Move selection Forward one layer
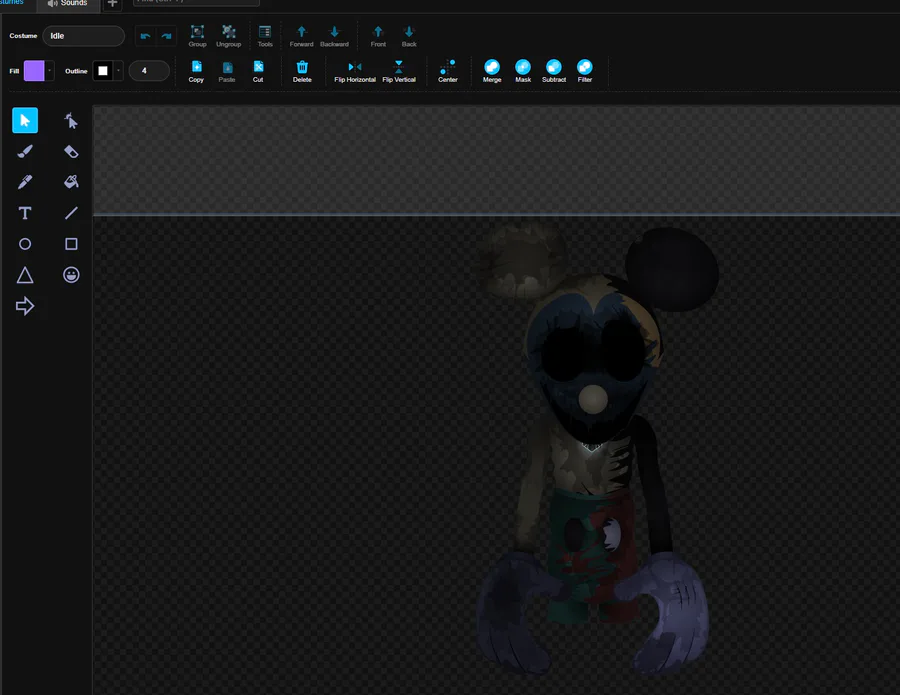 (x=301, y=36)
